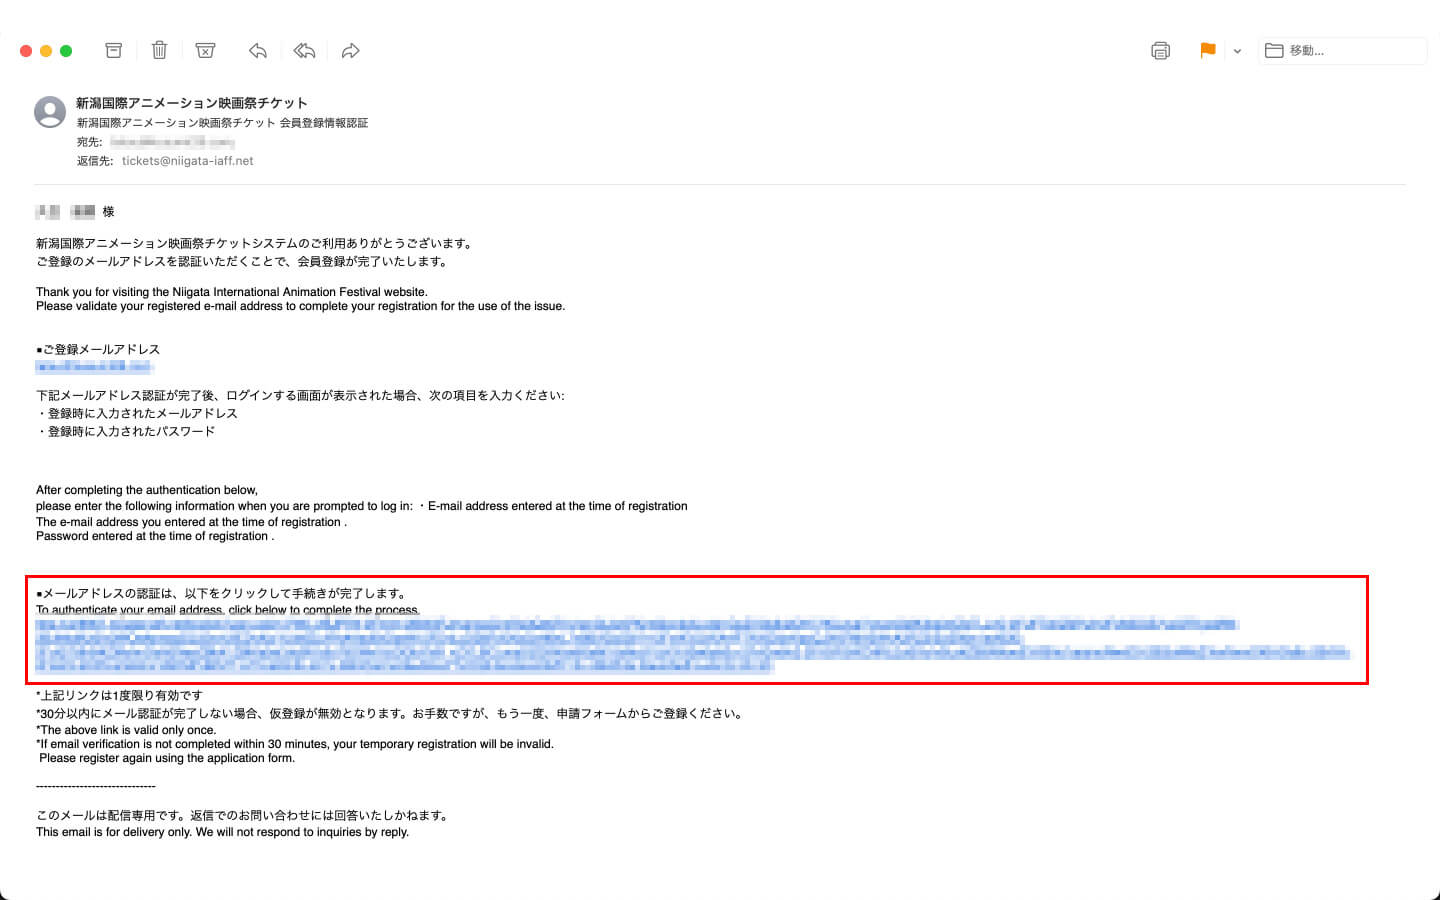Click the Reply All double-arrow icon
The height and width of the screenshot is (900, 1440).
click(x=304, y=51)
